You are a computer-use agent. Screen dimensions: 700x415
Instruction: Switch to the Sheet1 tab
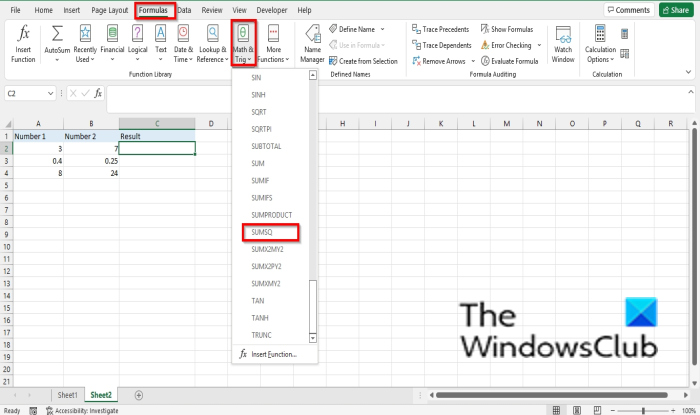[x=67, y=395]
